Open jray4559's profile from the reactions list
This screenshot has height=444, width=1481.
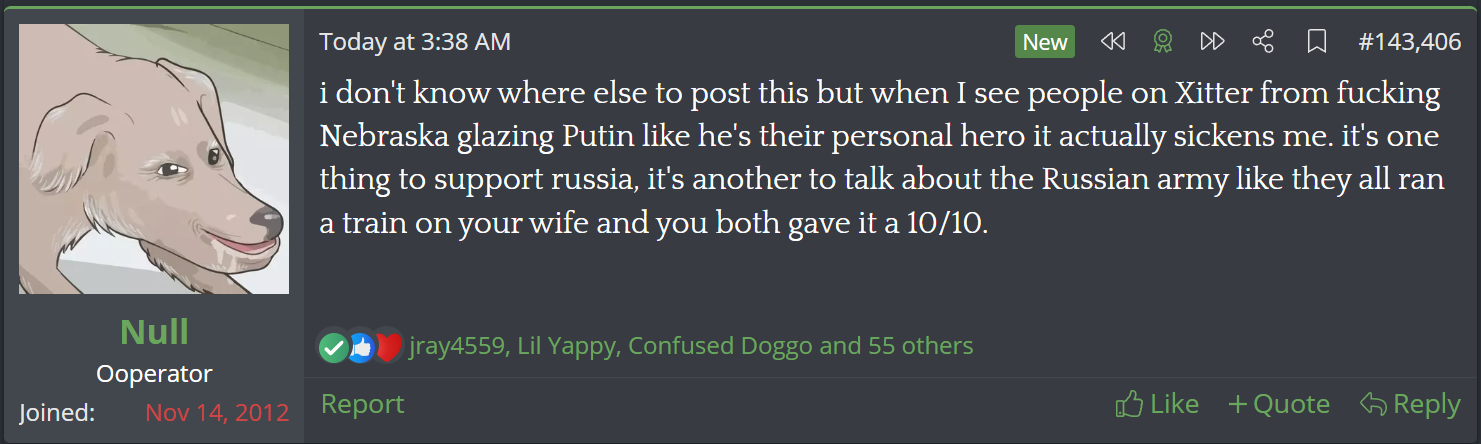457,347
